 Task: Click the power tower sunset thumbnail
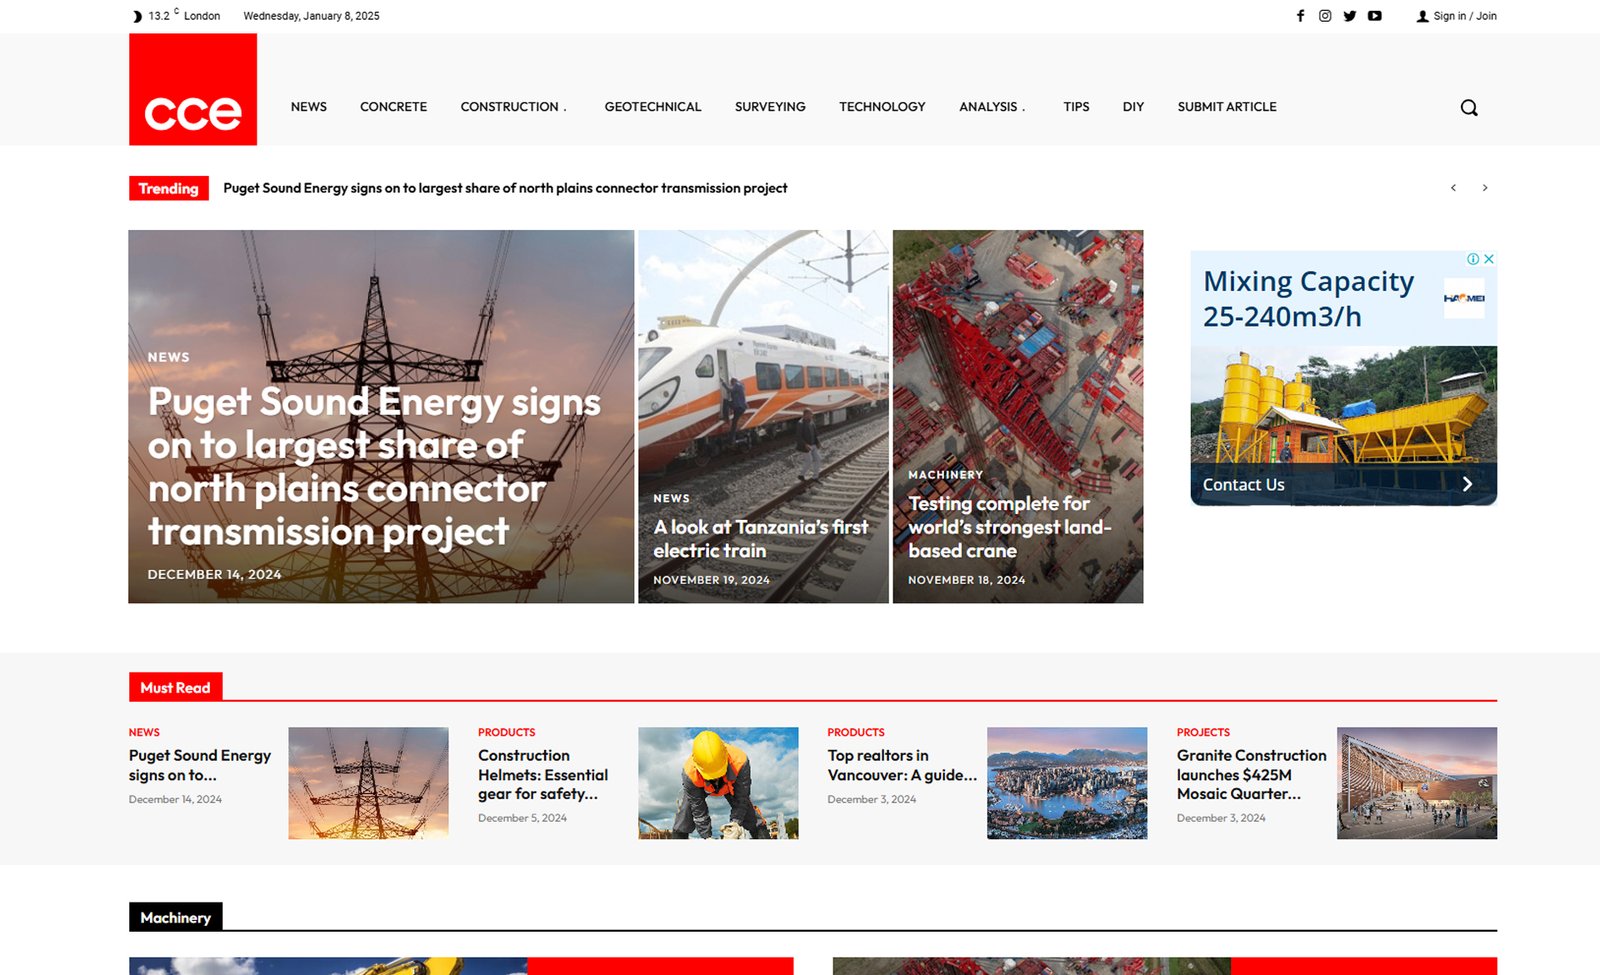(368, 783)
